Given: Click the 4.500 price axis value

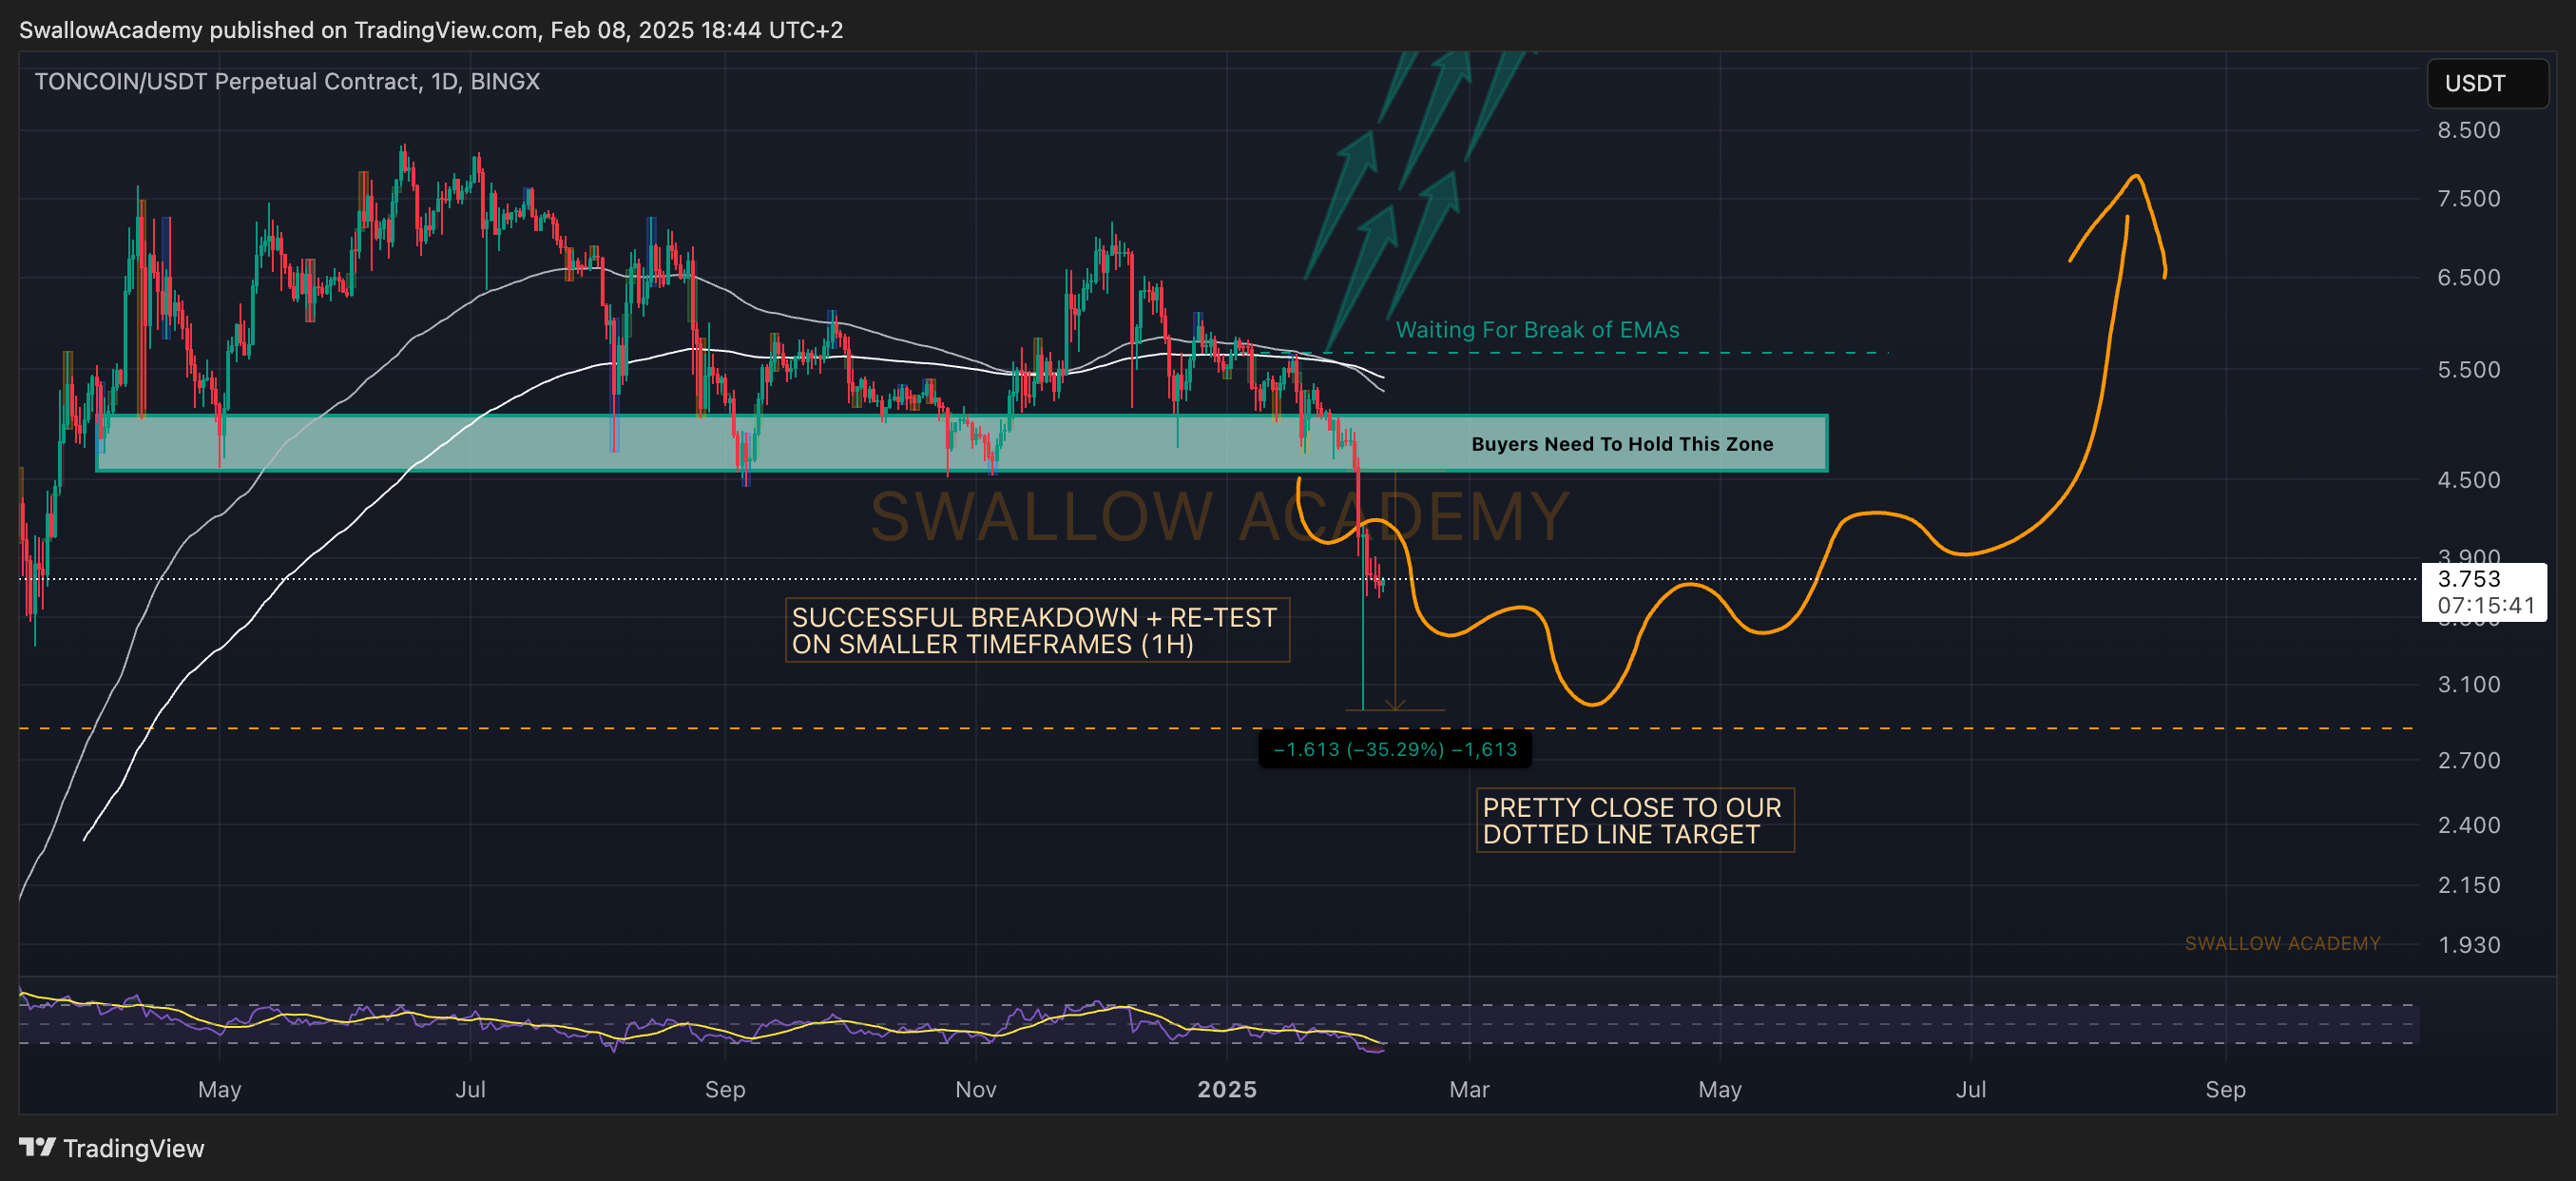Looking at the screenshot, I should [2468, 480].
